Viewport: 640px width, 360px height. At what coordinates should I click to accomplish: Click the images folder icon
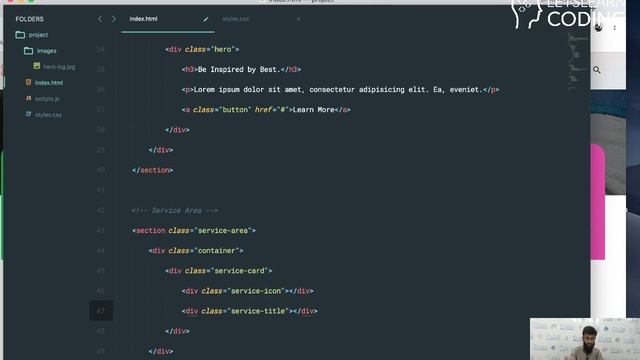tap(28, 51)
